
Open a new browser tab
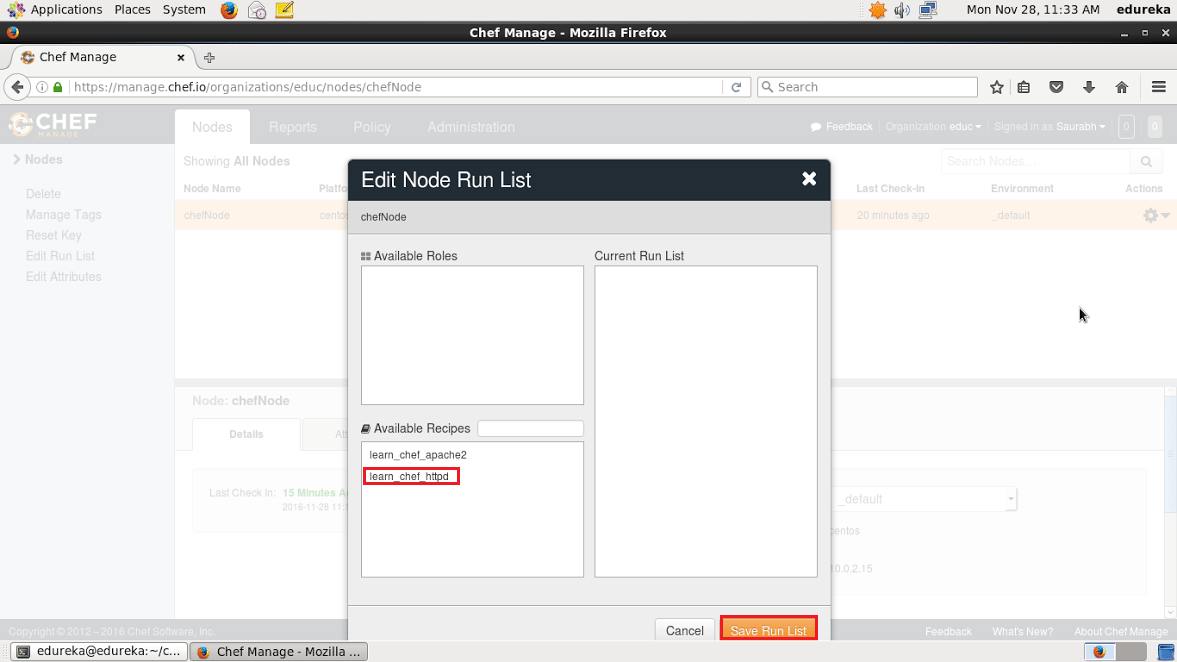(x=209, y=58)
